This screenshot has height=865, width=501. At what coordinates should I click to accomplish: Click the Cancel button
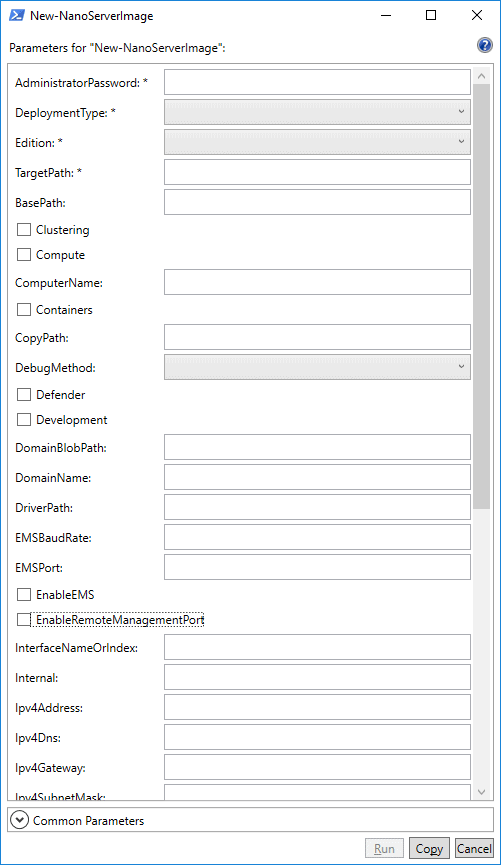pos(474,848)
